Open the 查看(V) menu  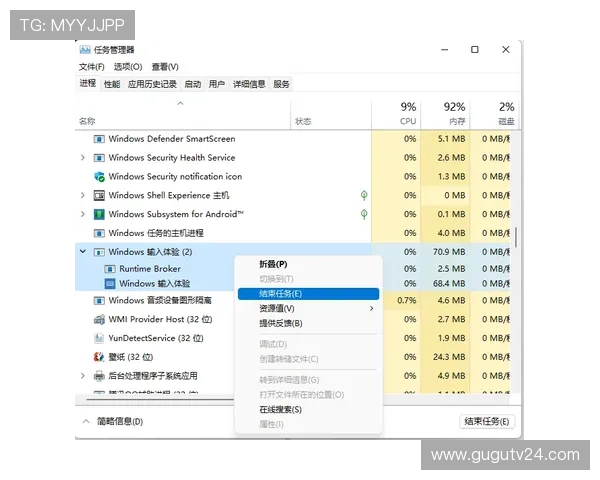[x=165, y=67]
